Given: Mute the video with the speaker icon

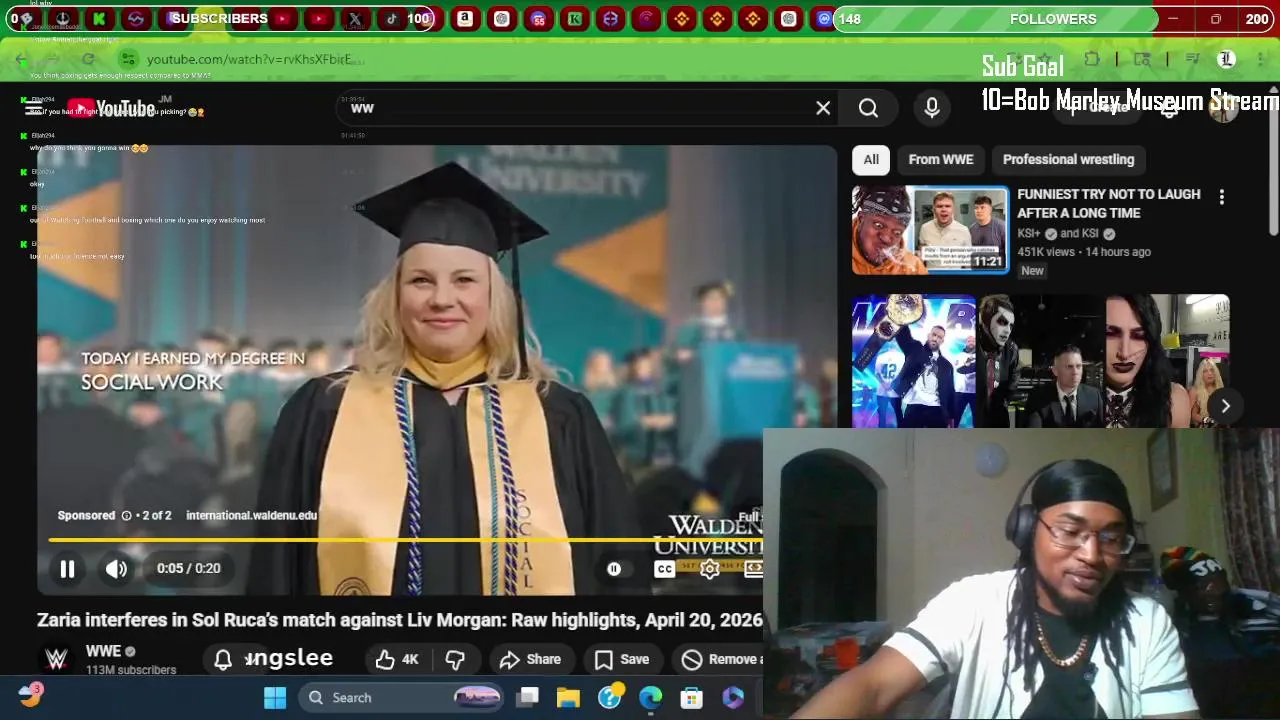Looking at the screenshot, I should click(116, 569).
